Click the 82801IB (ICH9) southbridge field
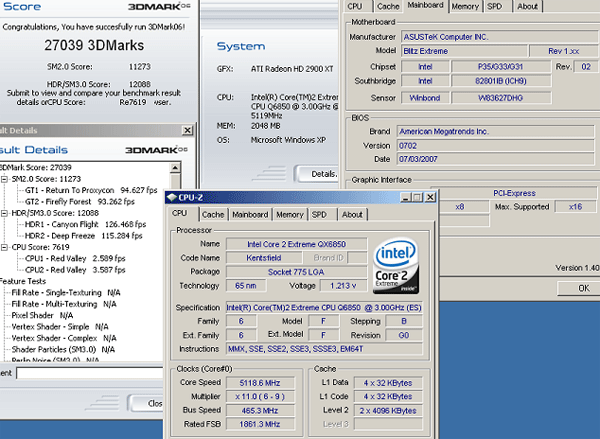The width and height of the screenshot is (600, 439). click(x=501, y=81)
